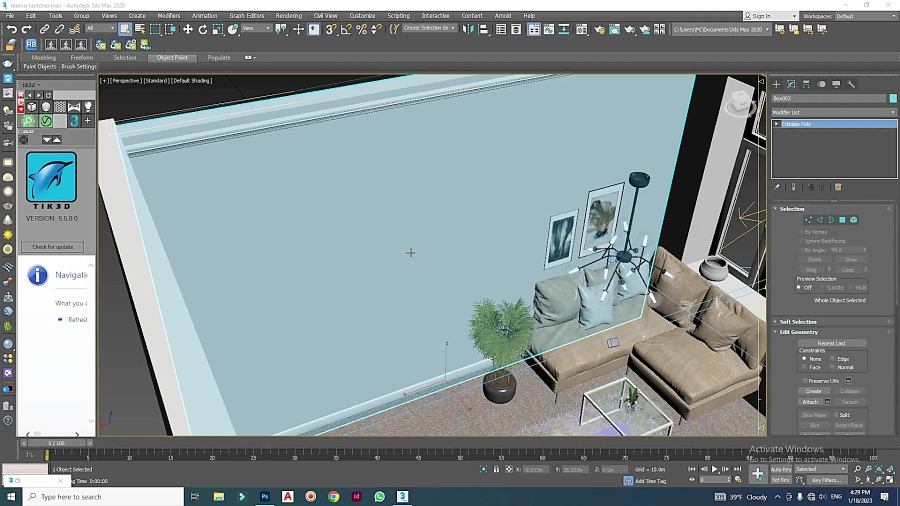Enable the Preserve UVs checkbox
The image size is (900, 506).
[805, 381]
